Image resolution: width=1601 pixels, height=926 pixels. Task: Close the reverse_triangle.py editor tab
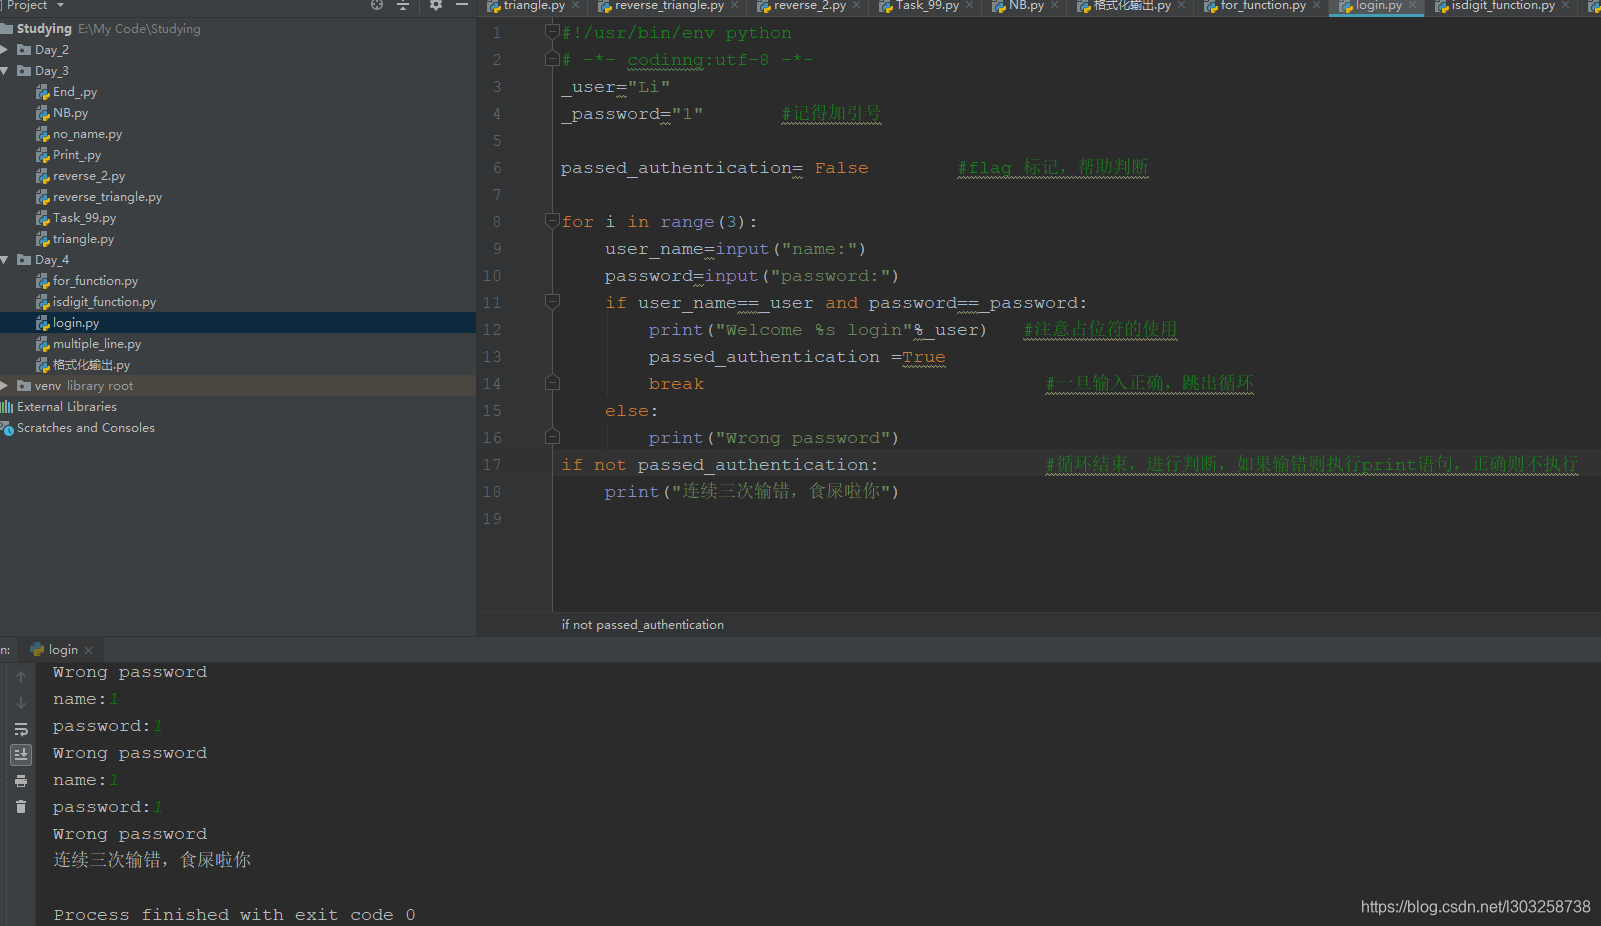pyautogui.click(x=735, y=6)
